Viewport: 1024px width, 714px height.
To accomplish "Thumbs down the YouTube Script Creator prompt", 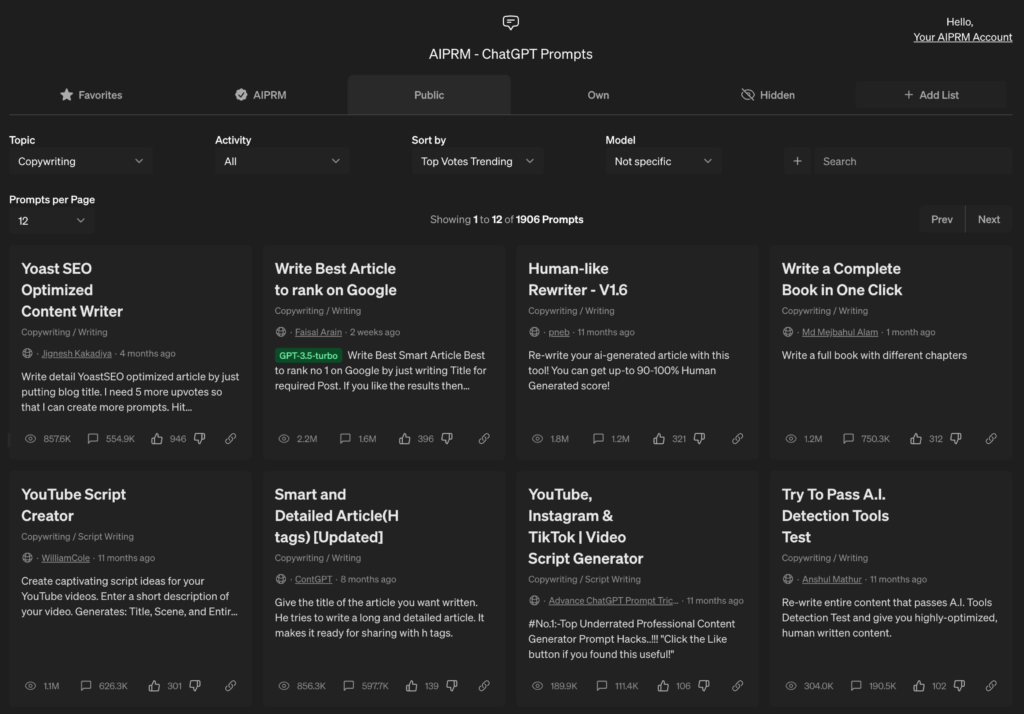I will coord(195,685).
